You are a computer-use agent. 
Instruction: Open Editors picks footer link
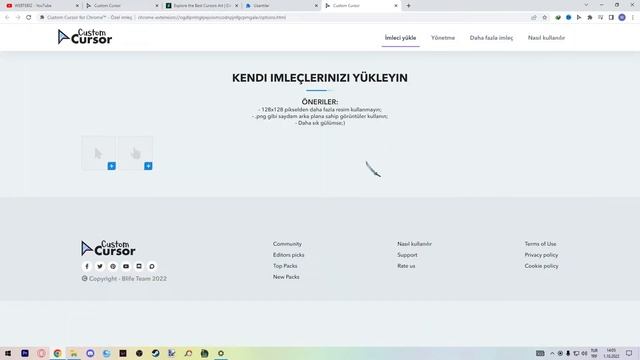289,255
